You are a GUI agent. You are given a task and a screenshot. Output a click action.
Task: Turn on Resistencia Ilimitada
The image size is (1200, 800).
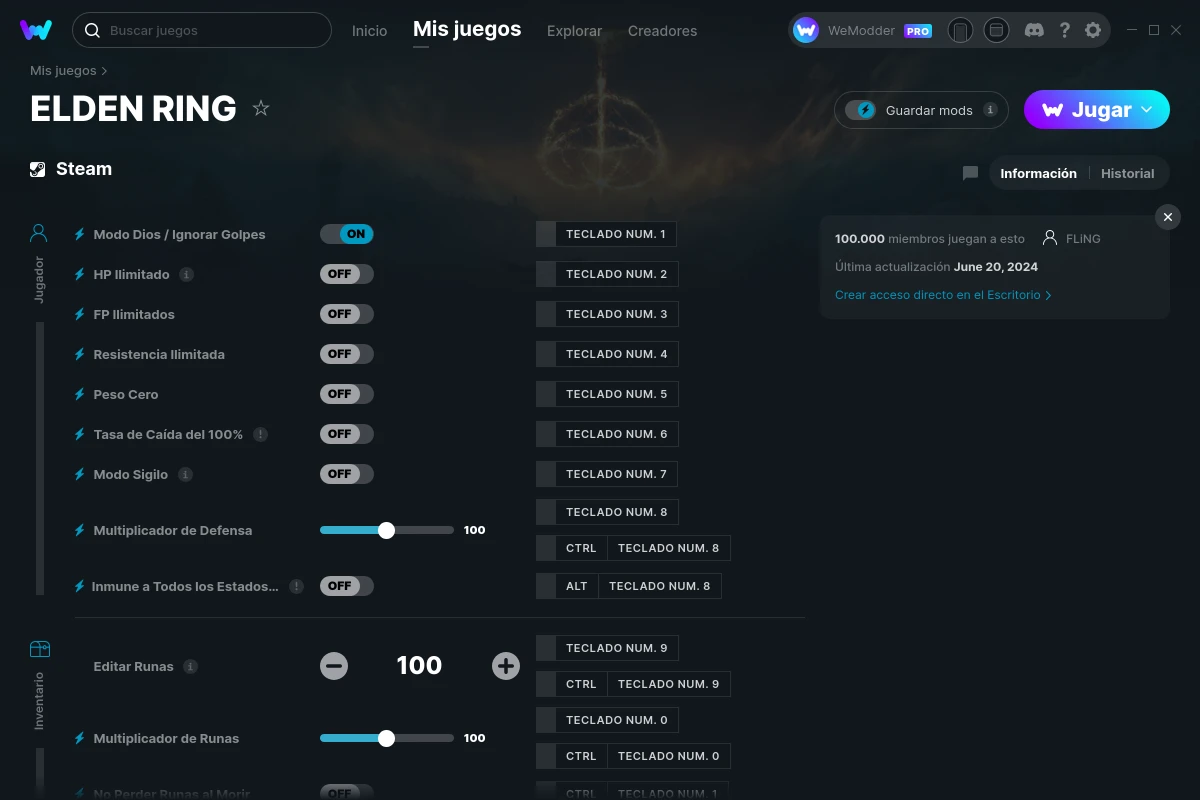pos(347,353)
